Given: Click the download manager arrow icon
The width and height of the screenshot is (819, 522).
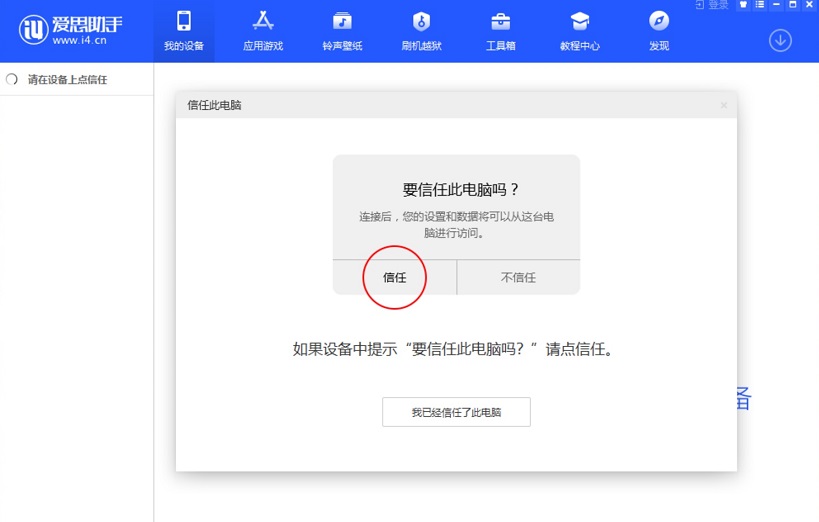Looking at the screenshot, I should click(780, 40).
